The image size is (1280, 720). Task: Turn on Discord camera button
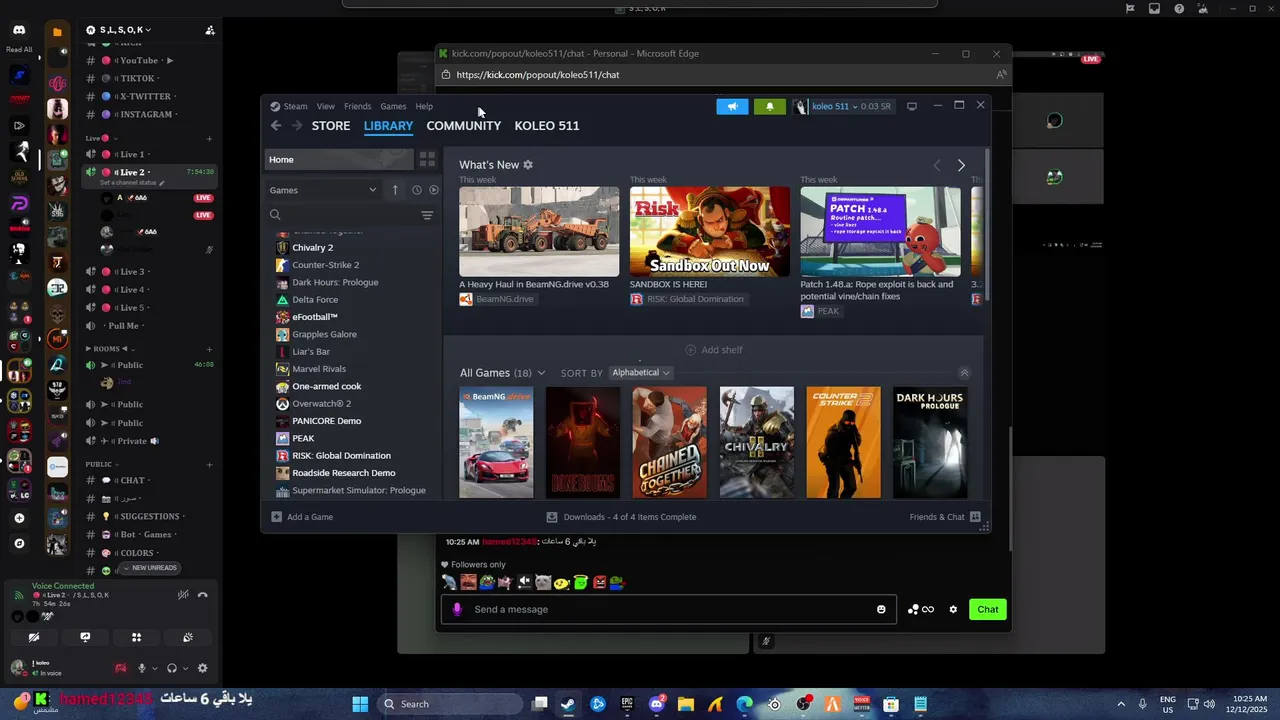tap(33, 637)
